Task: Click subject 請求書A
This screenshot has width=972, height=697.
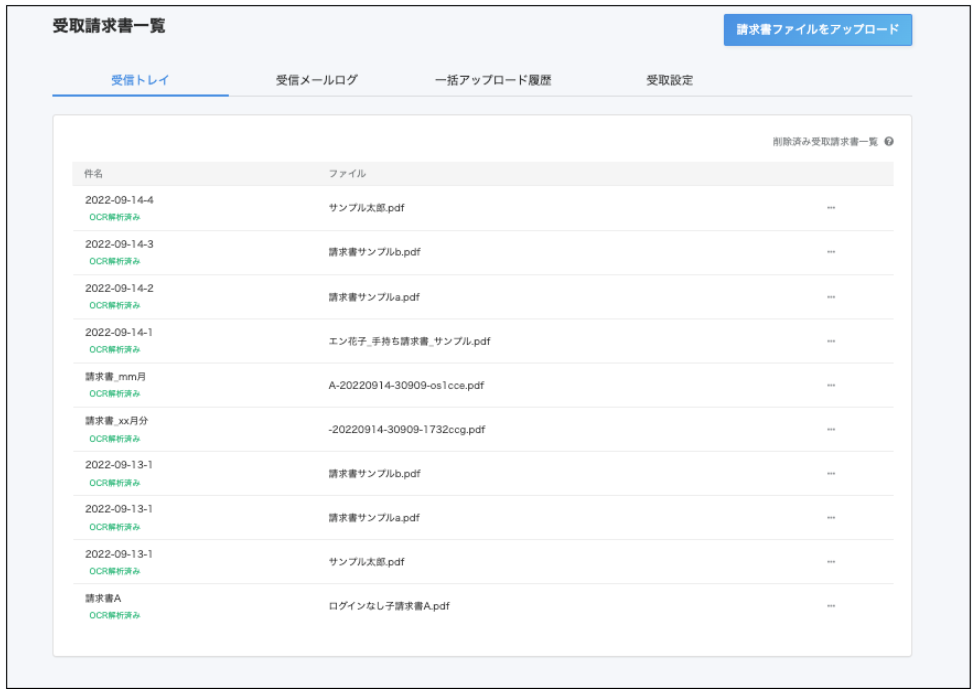Action: [103, 598]
